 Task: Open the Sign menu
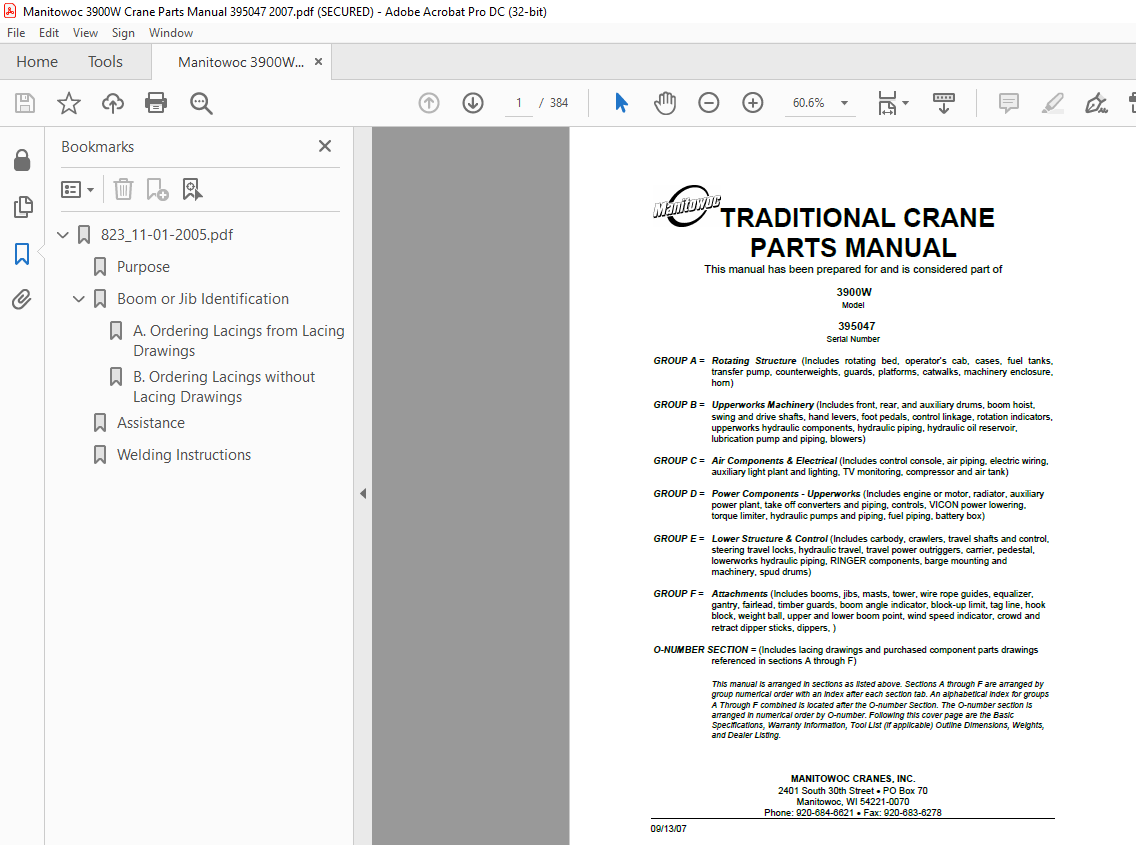(123, 33)
